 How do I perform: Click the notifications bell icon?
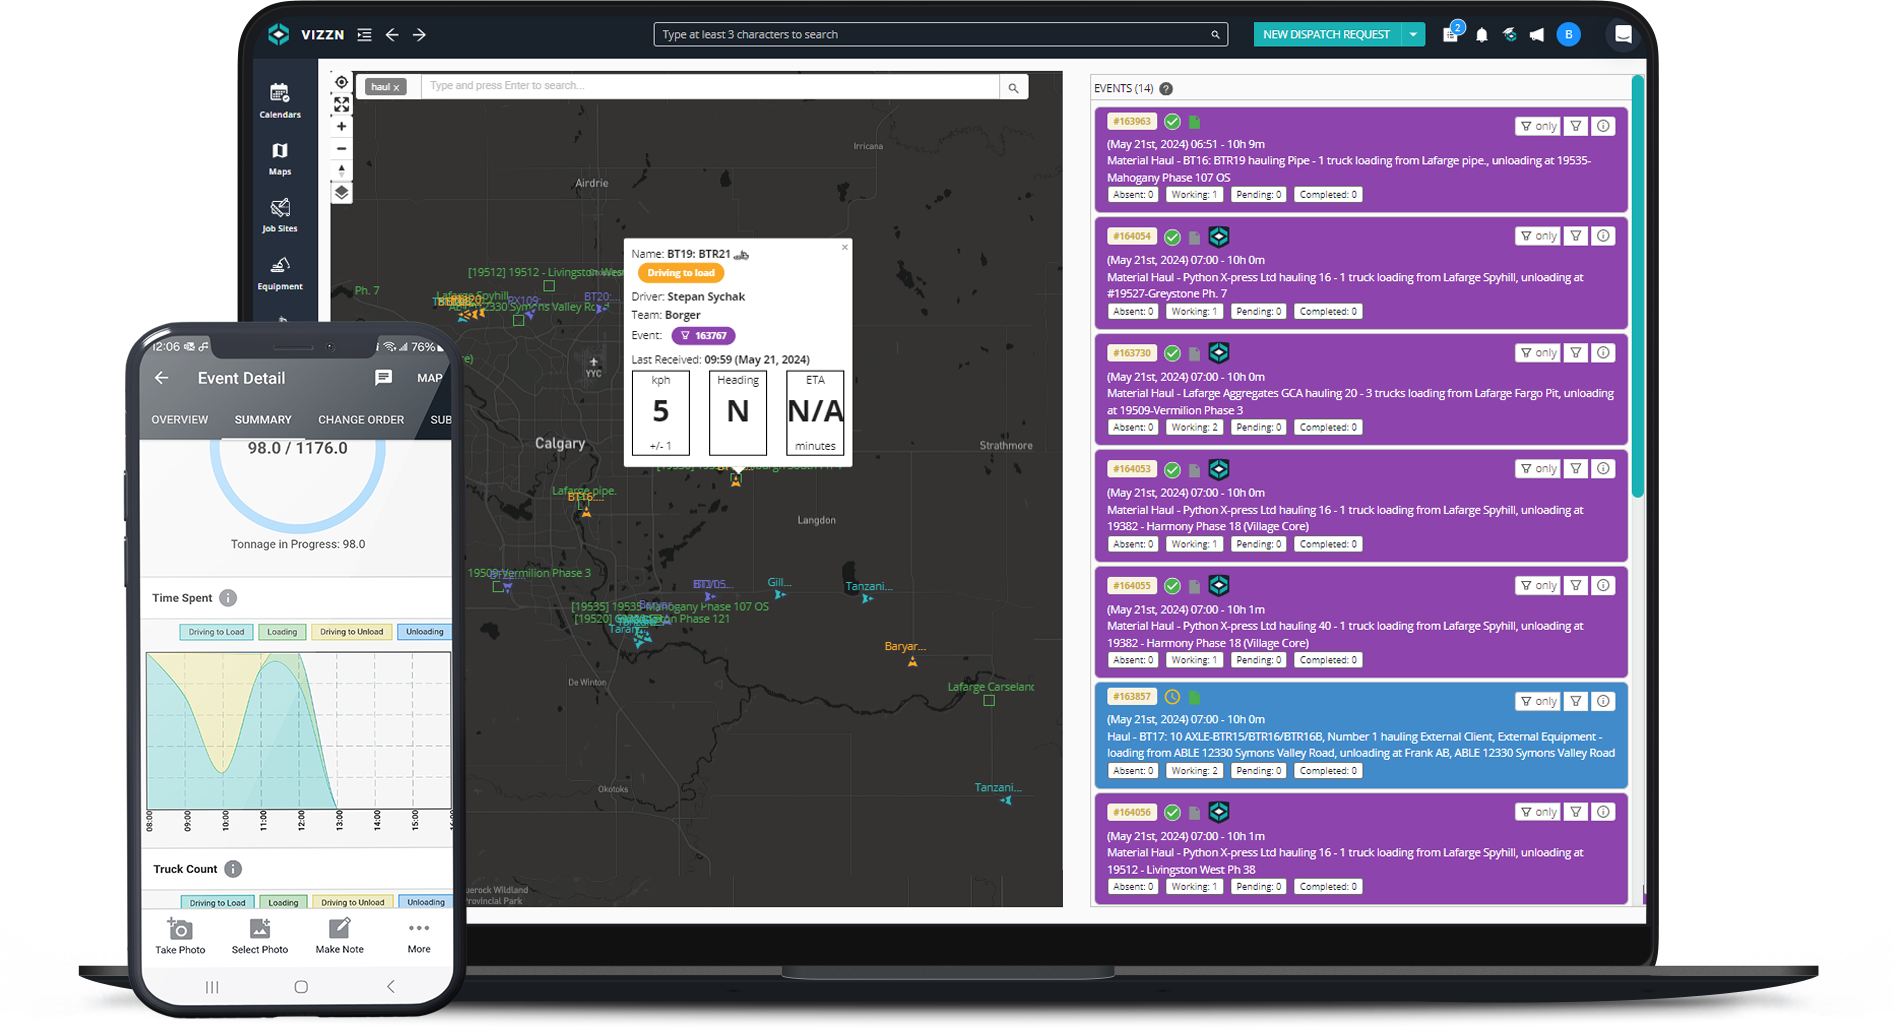click(x=1481, y=34)
